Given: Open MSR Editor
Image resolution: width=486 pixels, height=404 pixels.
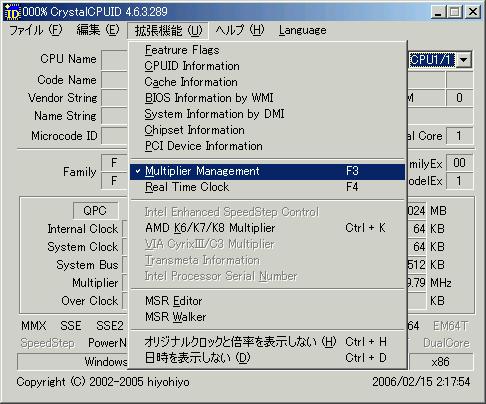Looking at the screenshot, I should point(268,301).
